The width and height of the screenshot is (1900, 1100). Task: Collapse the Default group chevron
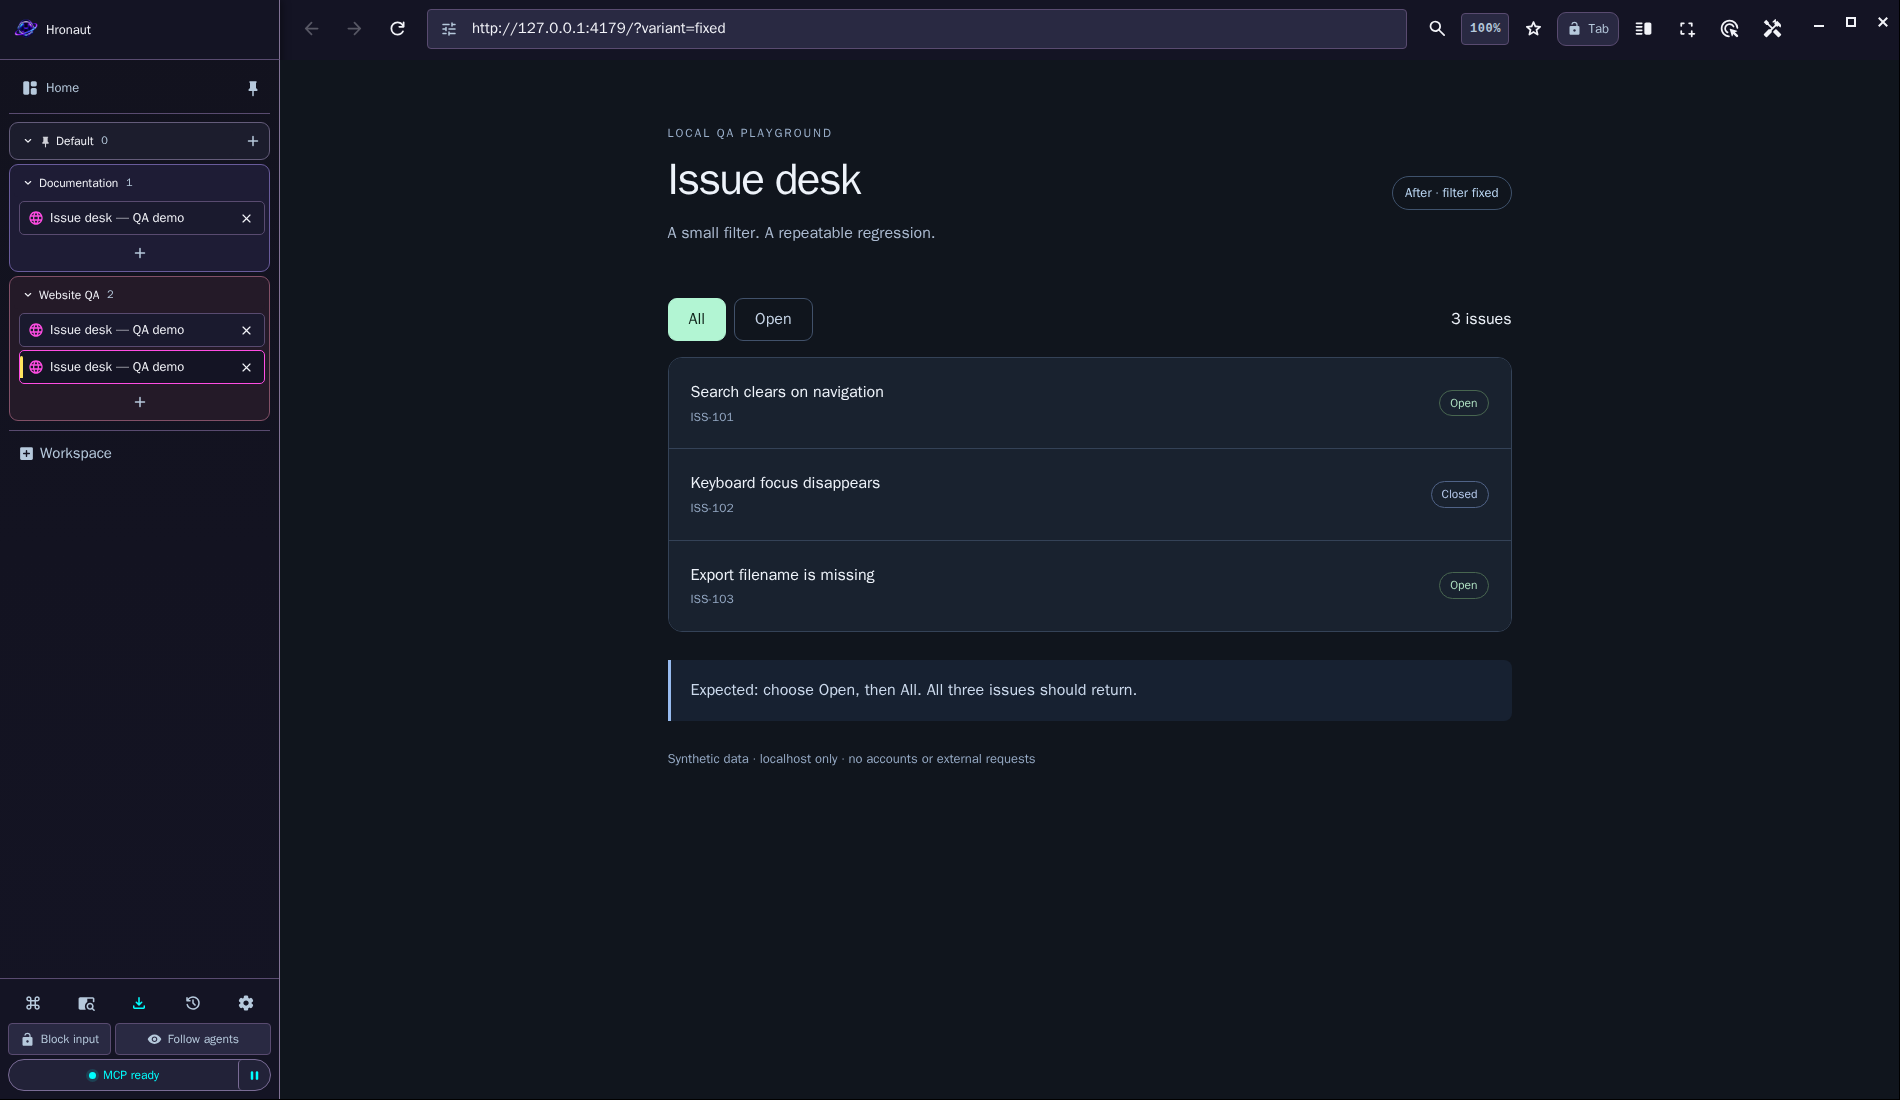click(x=28, y=141)
